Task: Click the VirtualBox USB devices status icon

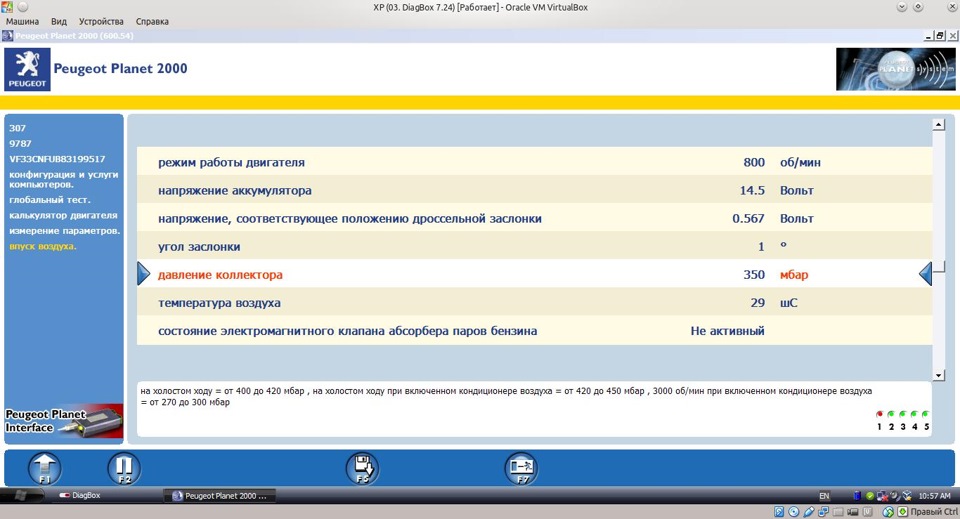Action: [x=809, y=512]
